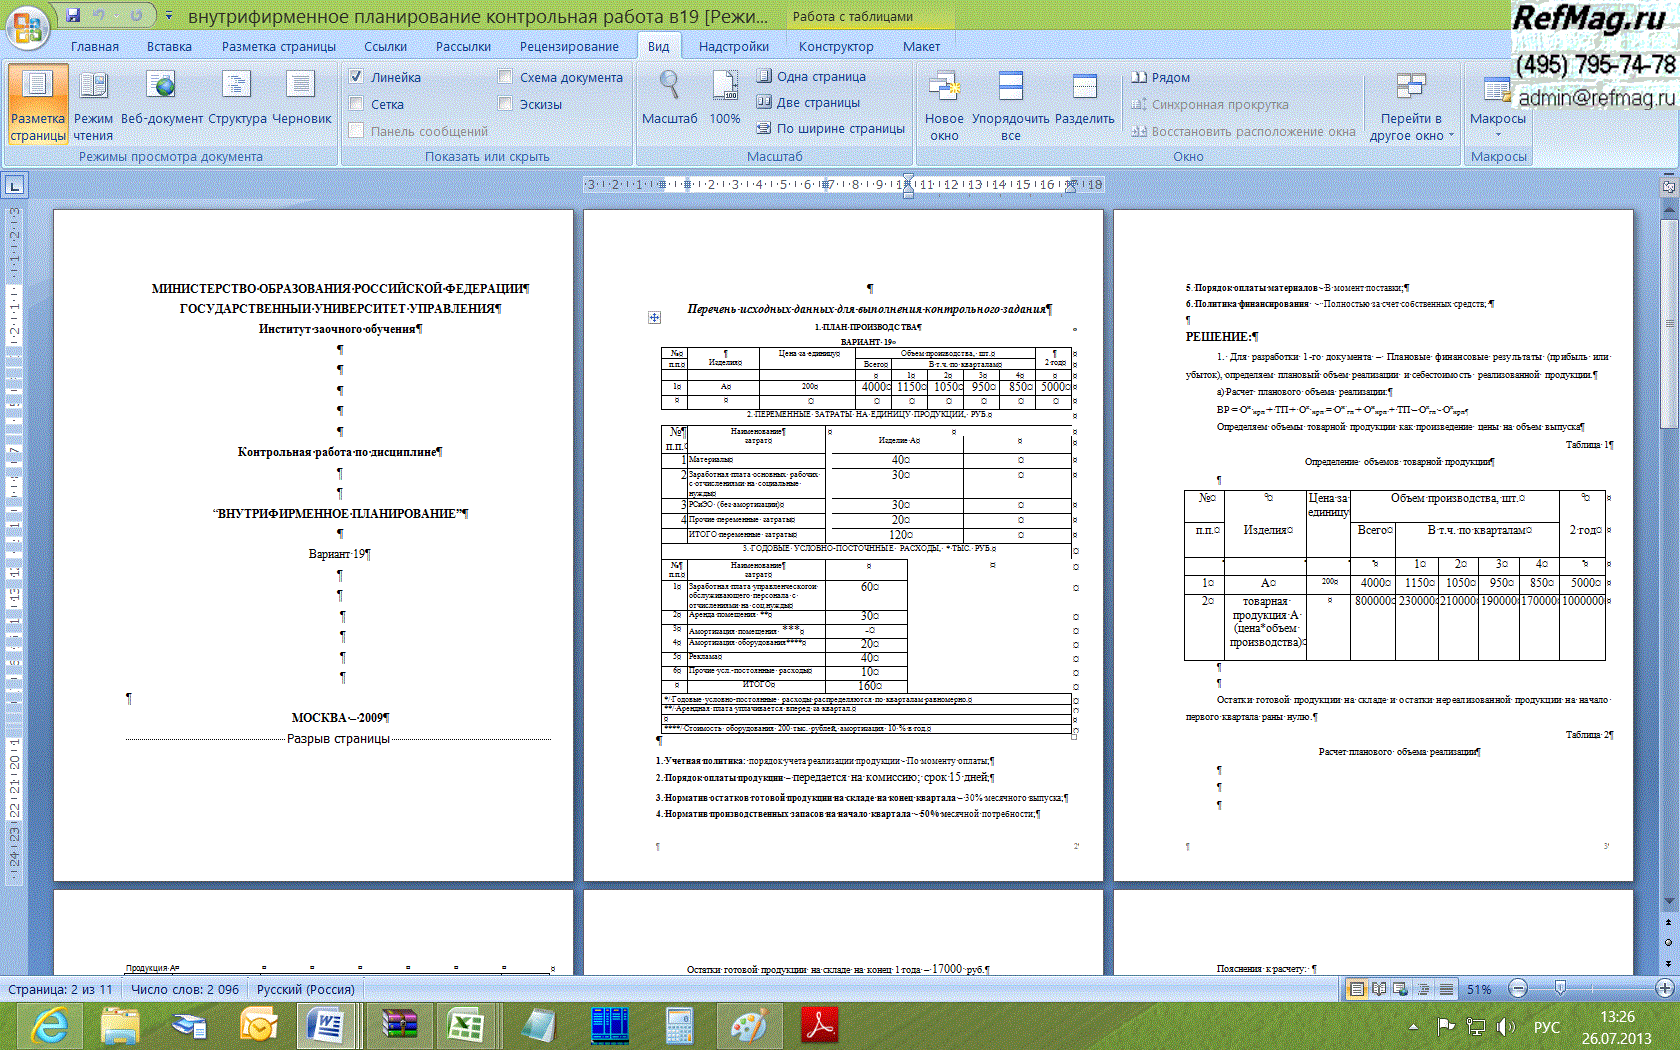This screenshot has height=1050, width=1680.
Task: Open Full Screen Reading mode
Action: point(93,104)
